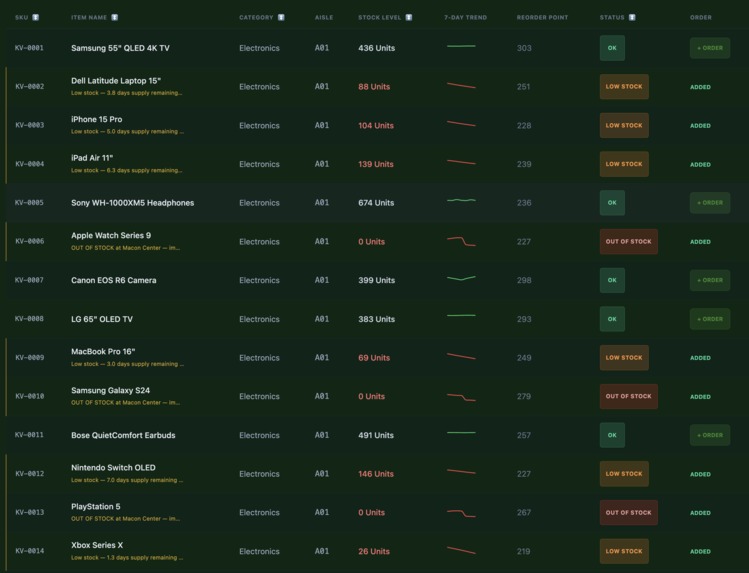Click OUT OF STOCK badge for PlayStation 5
This screenshot has height=573, width=749.
tap(629, 512)
